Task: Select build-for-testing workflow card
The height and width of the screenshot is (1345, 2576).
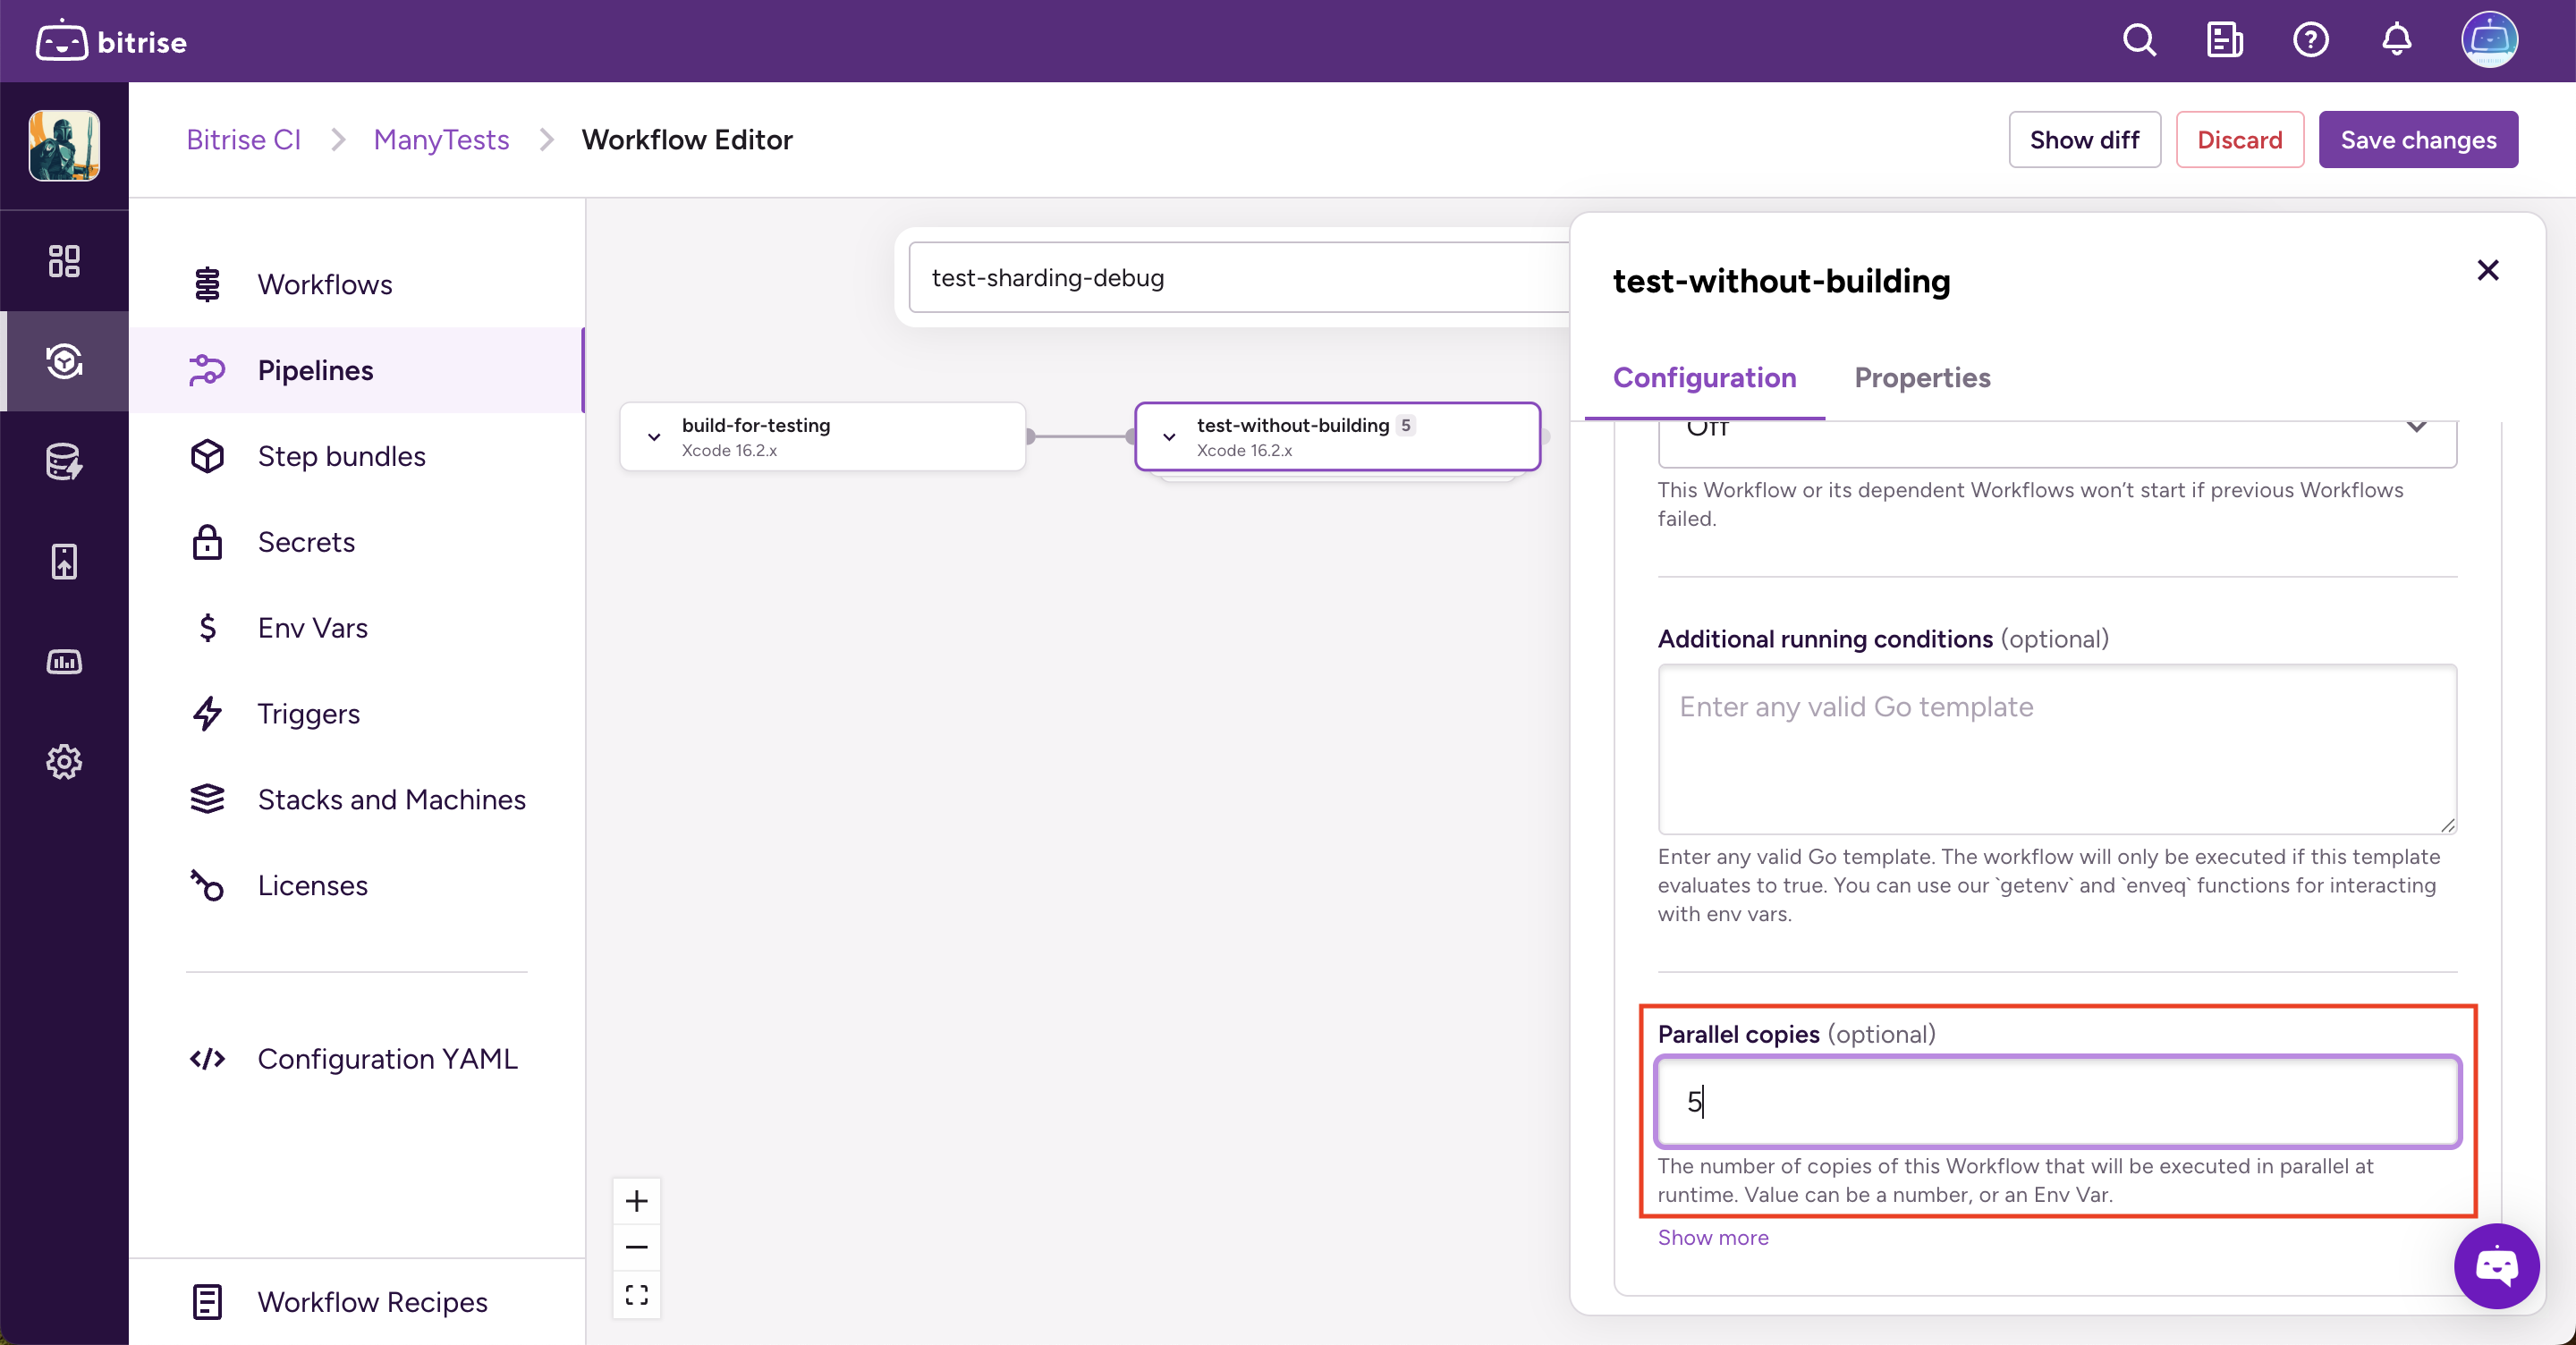Action: click(x=822, y=437)
